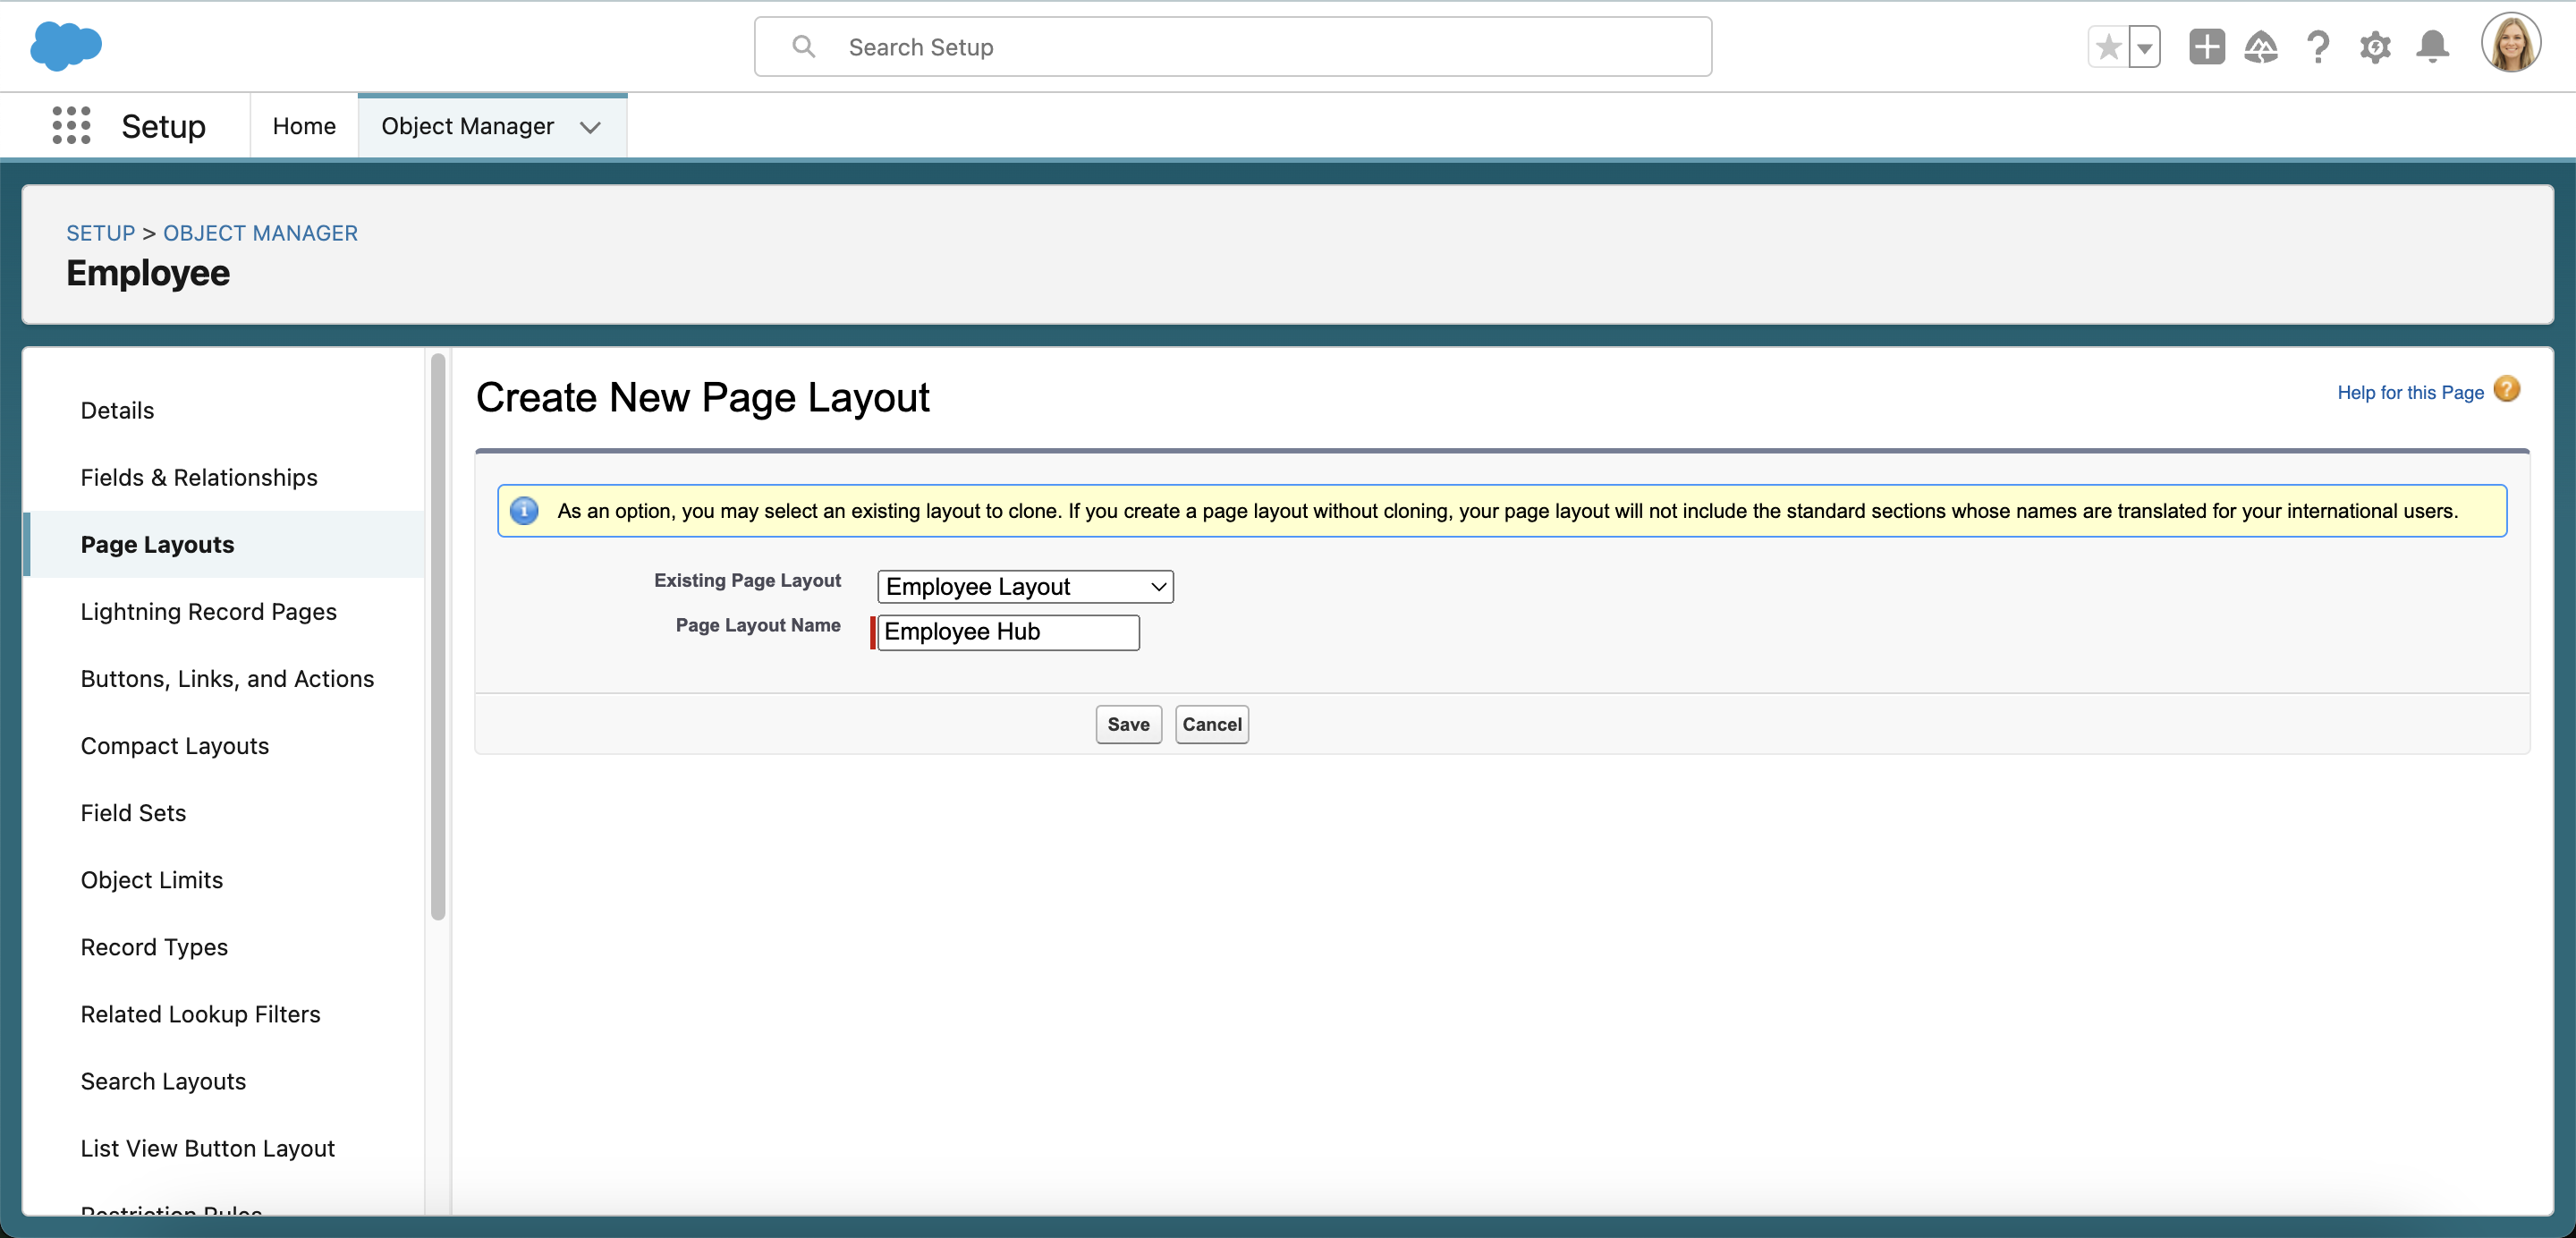Viewport: 2576px width, 1238px height.
Task: Click the Save button
Action: (1129, 724)
